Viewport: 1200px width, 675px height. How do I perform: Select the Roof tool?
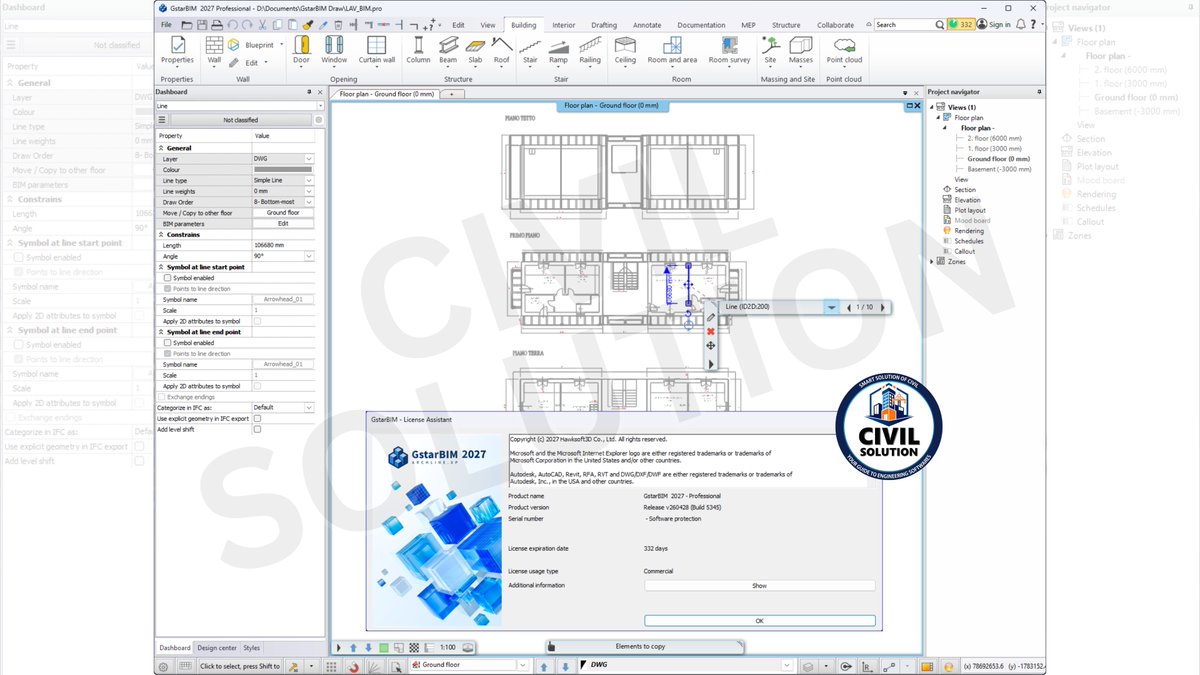[501, 50]
